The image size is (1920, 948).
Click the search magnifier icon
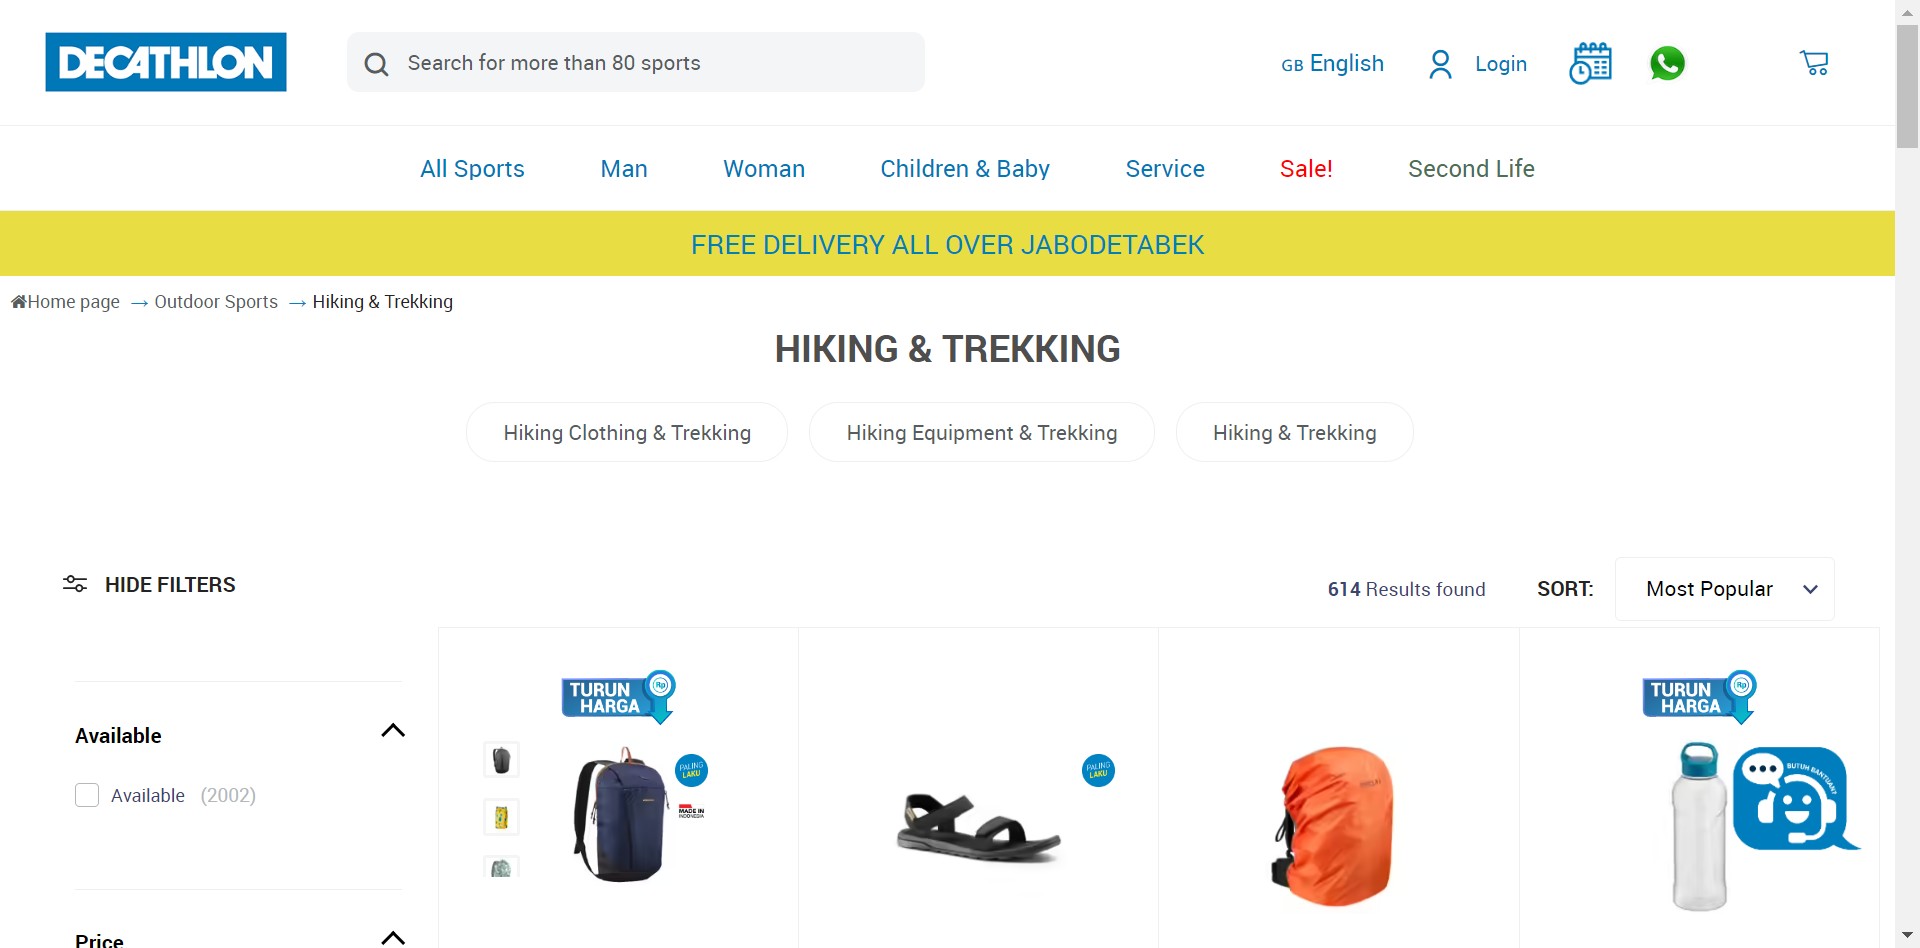[376, 64]
